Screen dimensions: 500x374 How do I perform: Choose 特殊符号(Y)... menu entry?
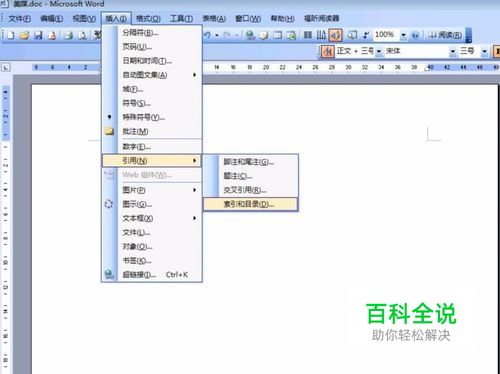(152, 117)
